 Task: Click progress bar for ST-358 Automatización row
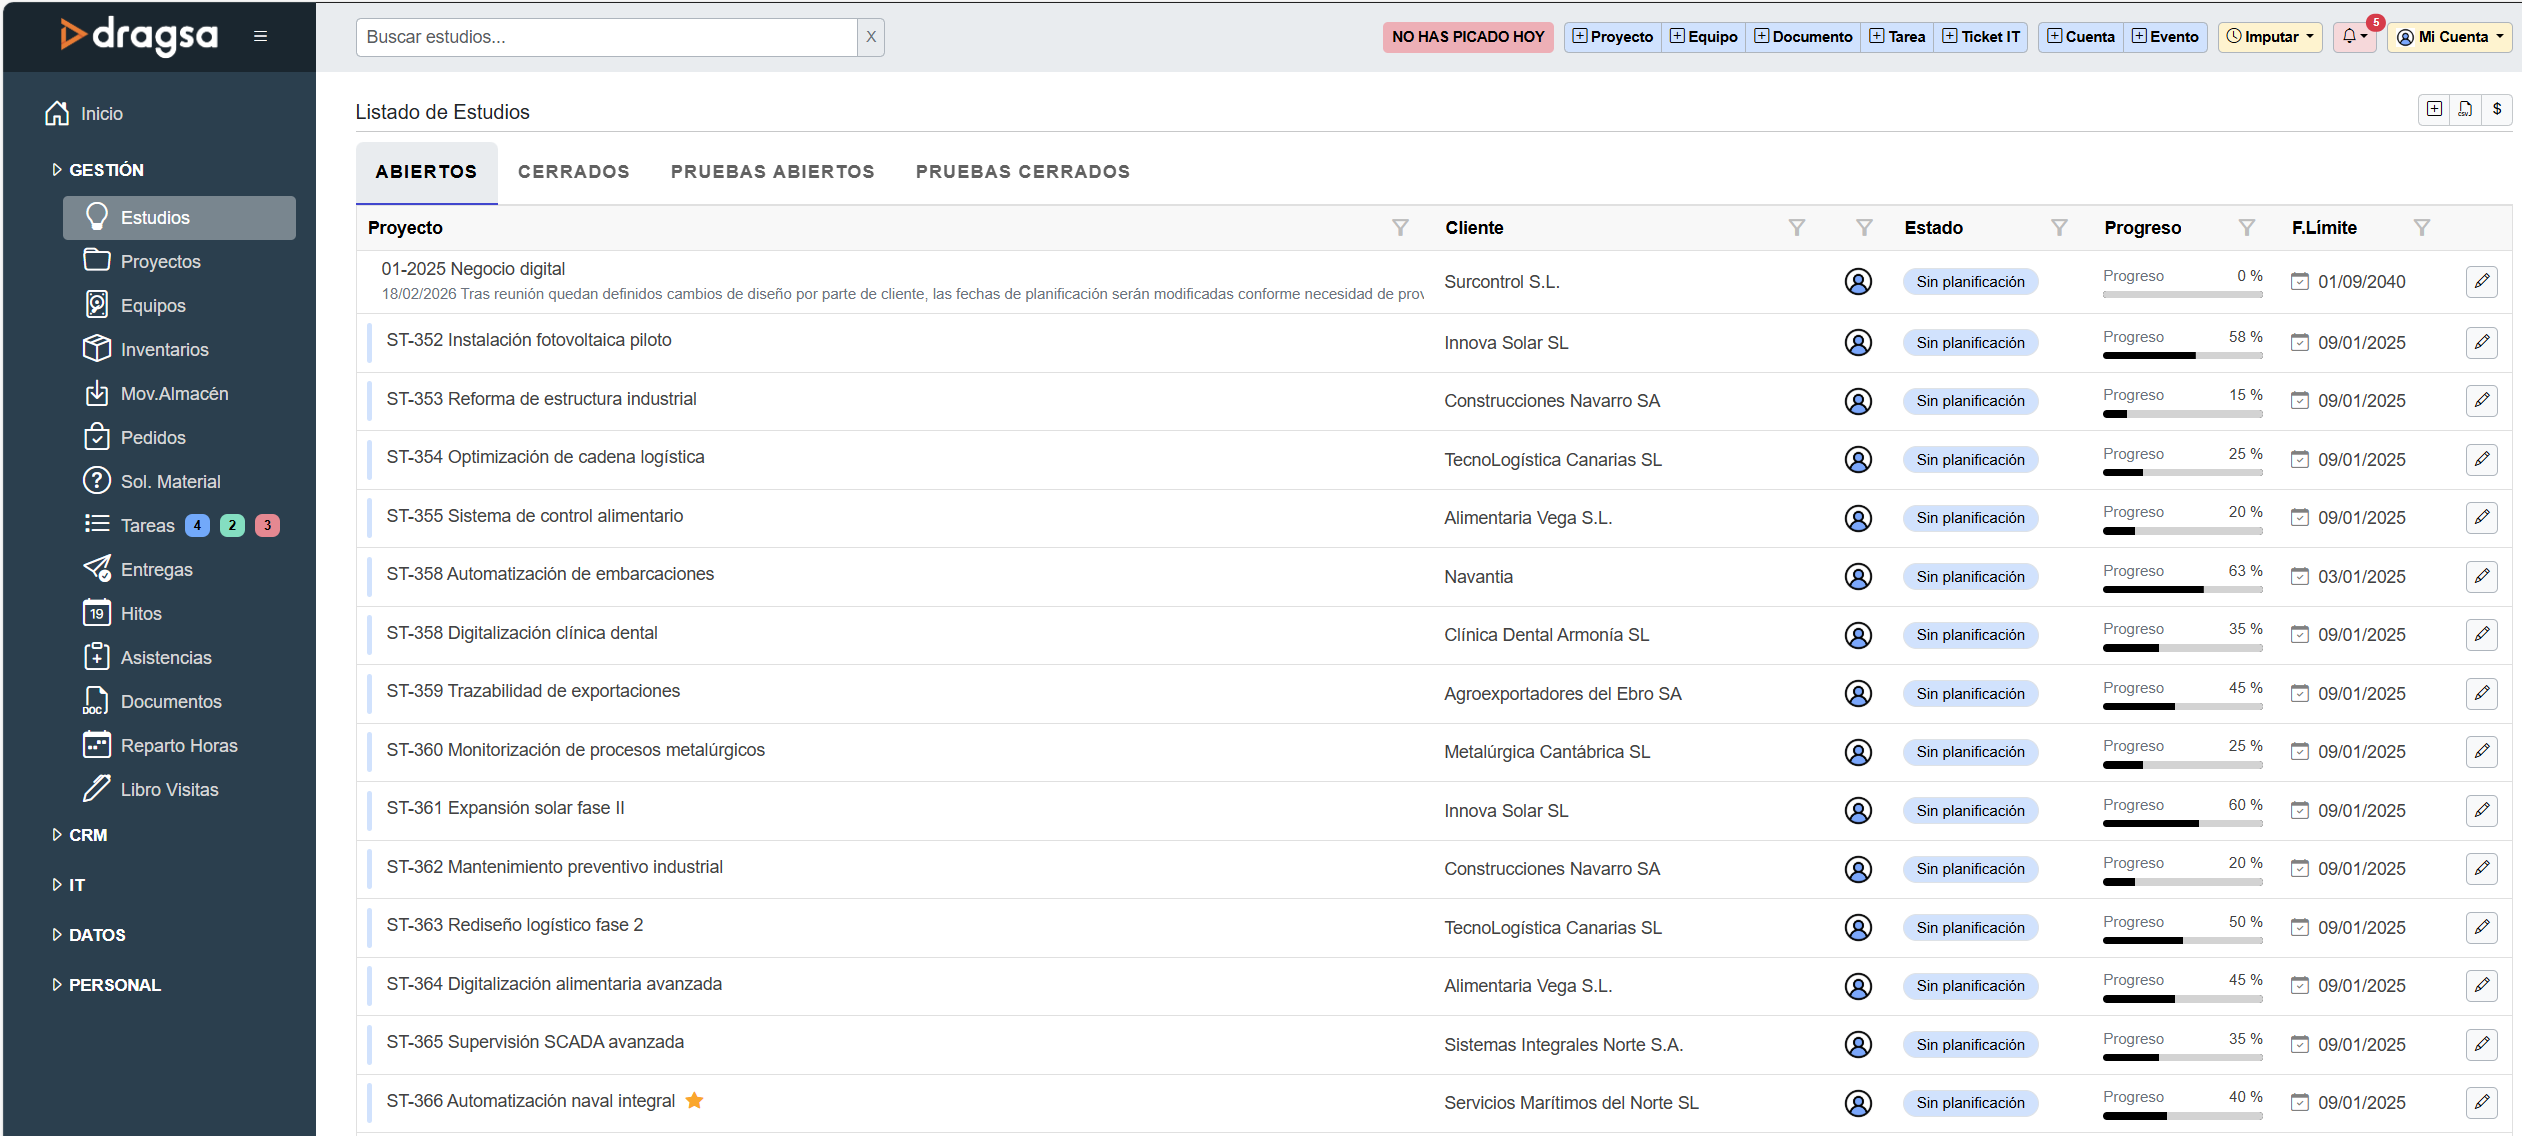click(2182, 590)
